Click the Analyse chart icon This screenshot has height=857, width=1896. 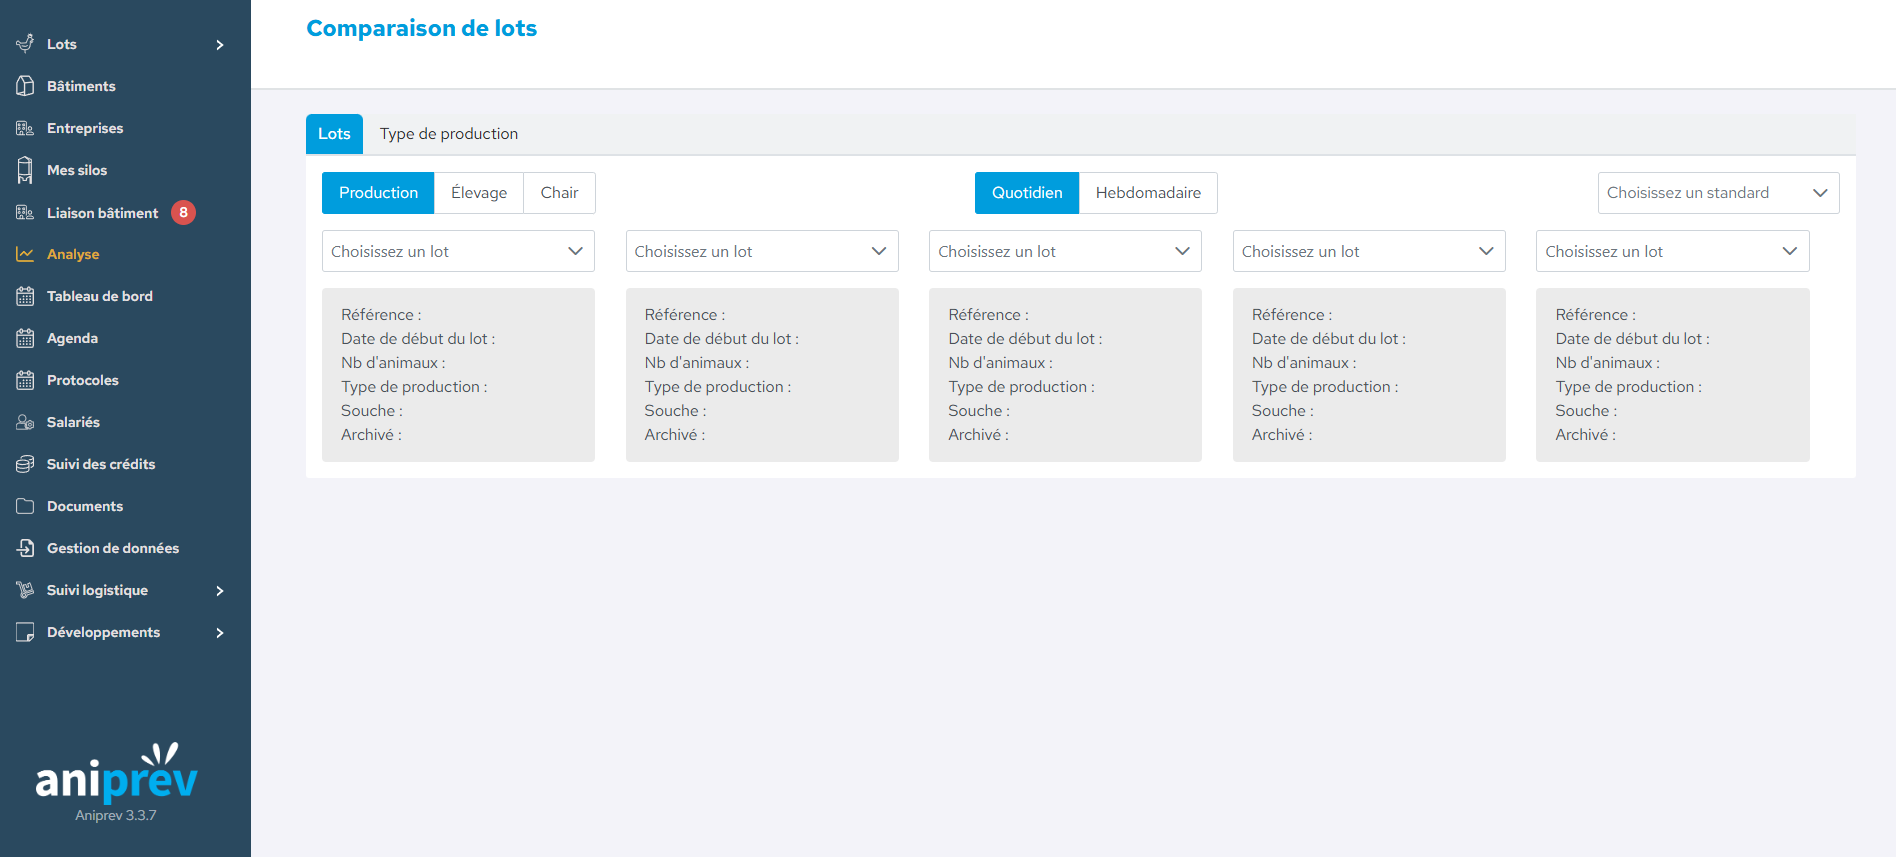(x=25, y=254)
